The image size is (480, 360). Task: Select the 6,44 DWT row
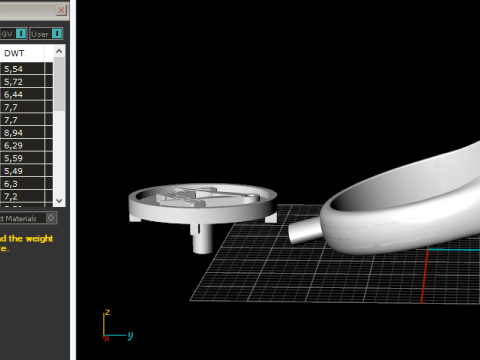(x=22, y=94)
